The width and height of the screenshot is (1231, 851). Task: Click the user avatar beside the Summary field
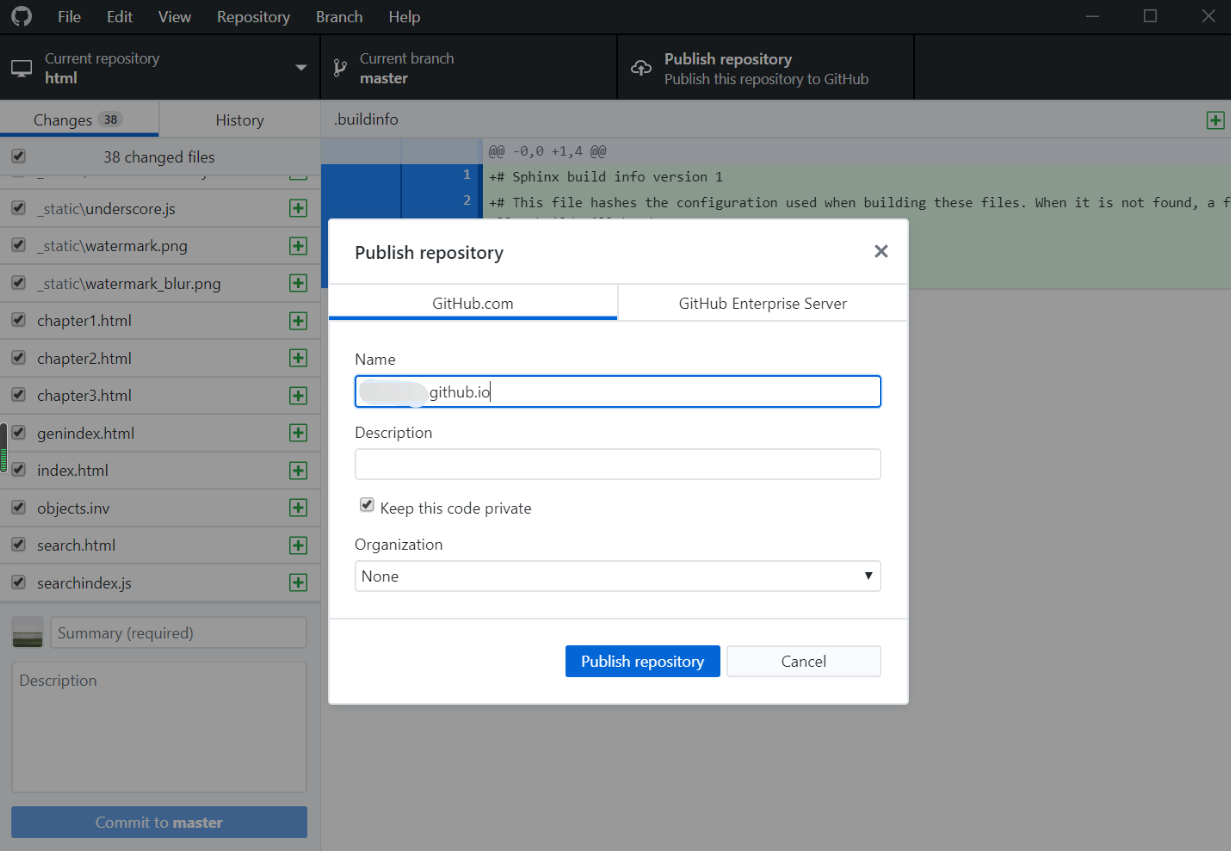click(x=28, y=633)
